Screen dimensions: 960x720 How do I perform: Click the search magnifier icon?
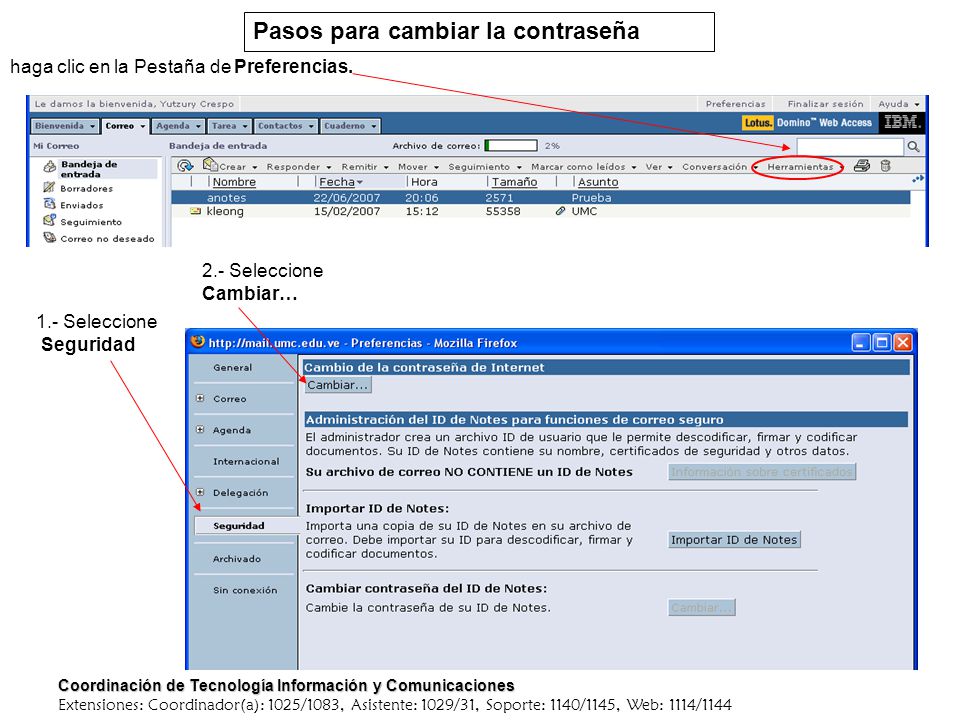click(913, 146)
